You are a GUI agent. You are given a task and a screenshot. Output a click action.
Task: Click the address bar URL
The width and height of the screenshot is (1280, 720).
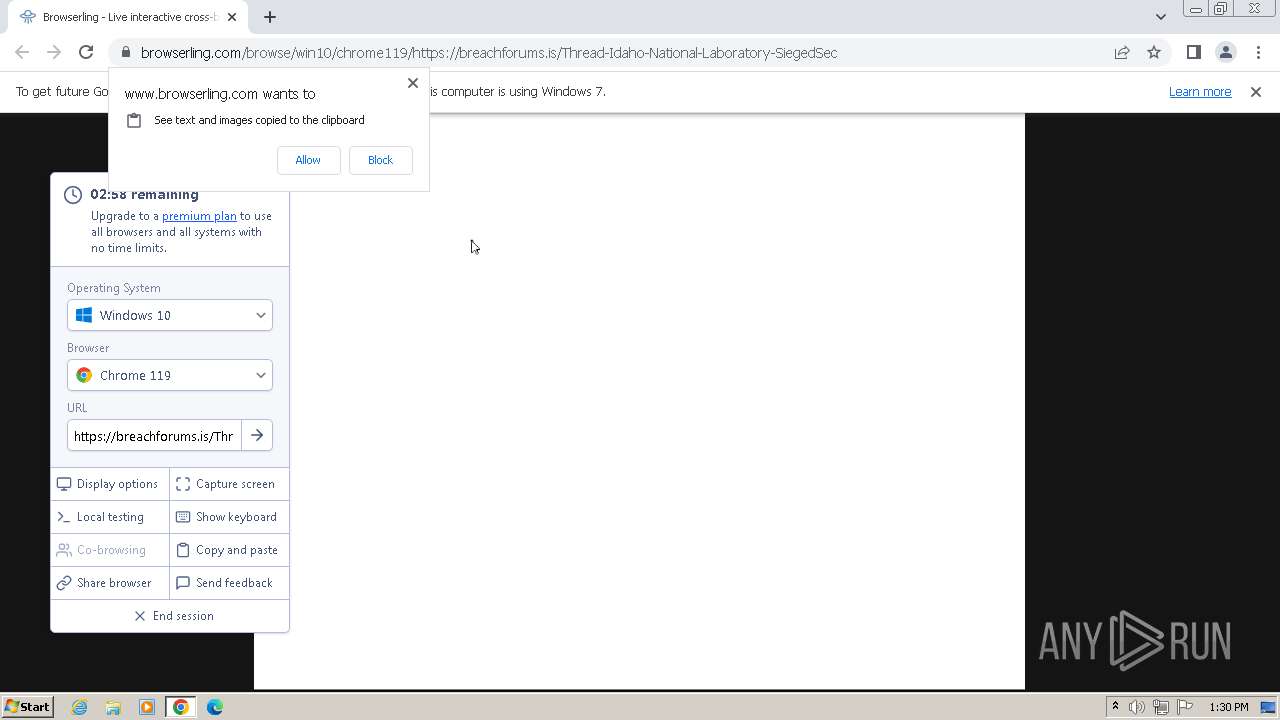489,53
